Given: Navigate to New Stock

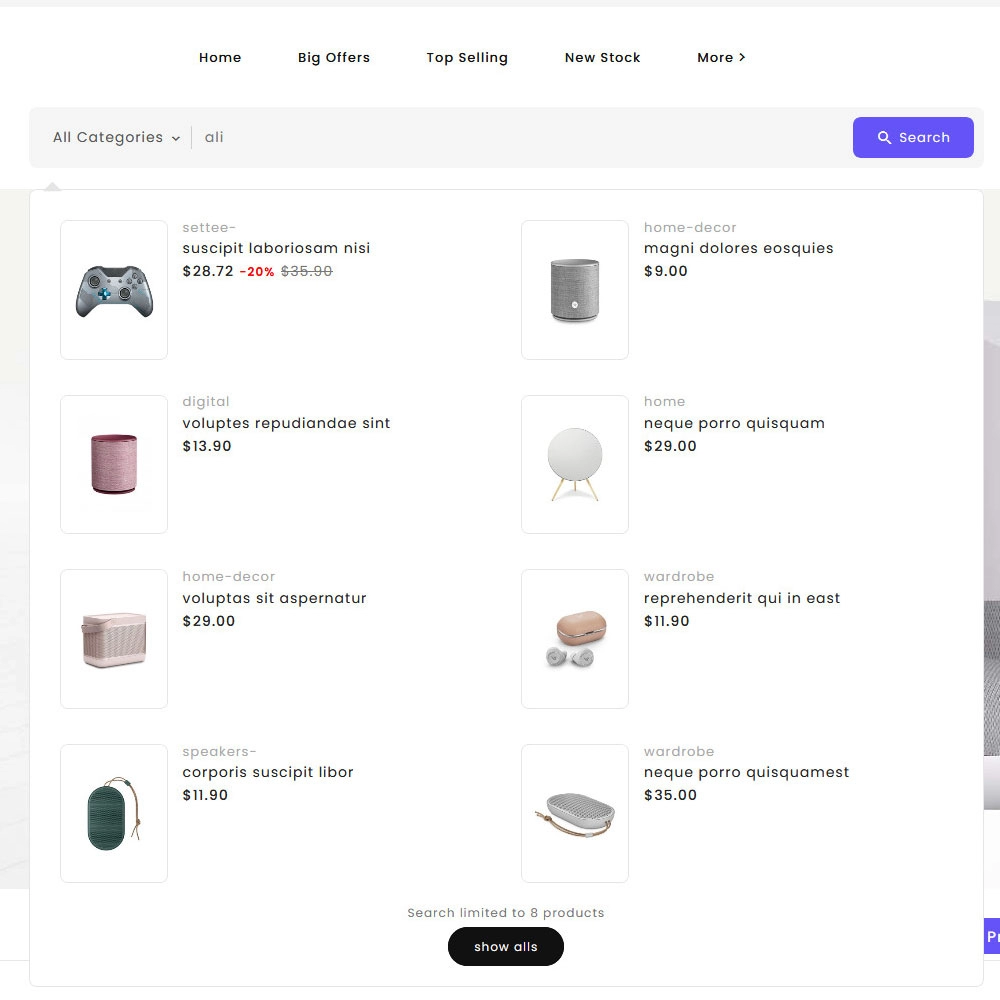Looking at the screenshot, I should (x=602, y=57).
